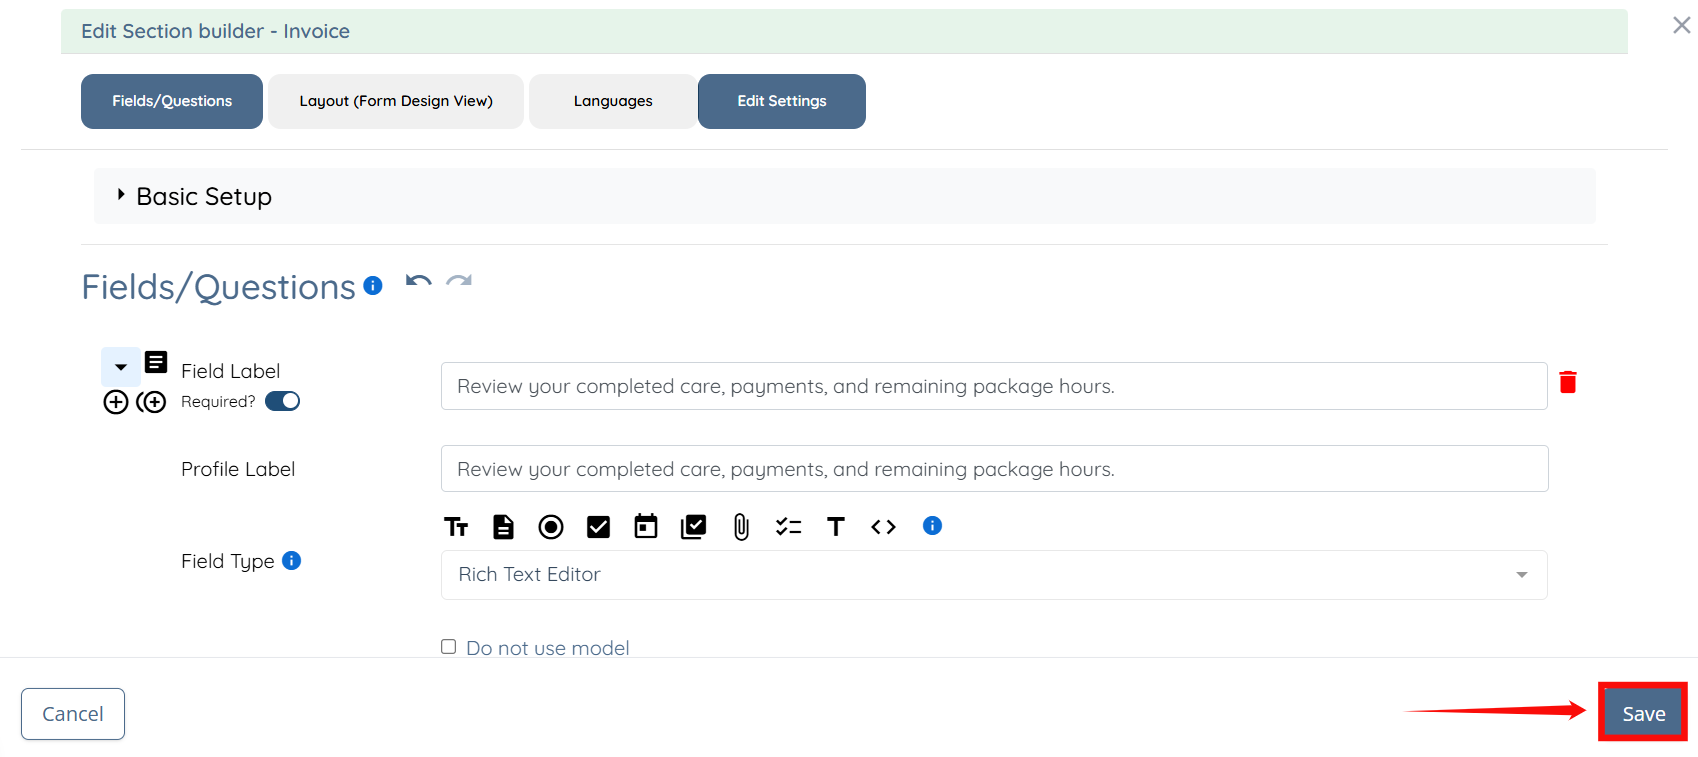This screenshot has width=1698, height=757.
Task: Close the Edit Section builder dialog
Action: (1682, 25)
